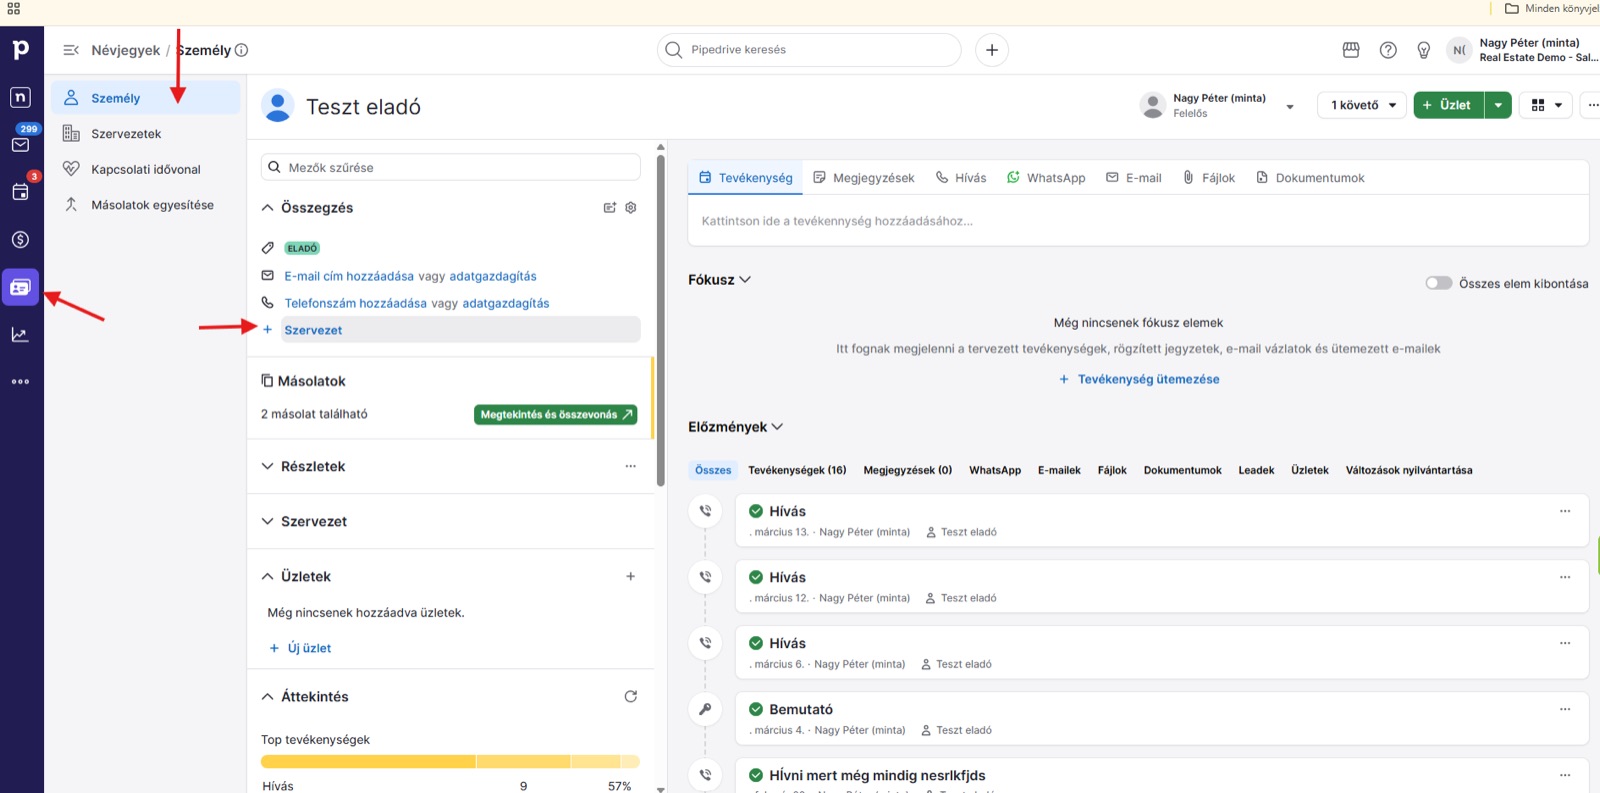1600x793 pixels.
Task: Click the plus icon in Üzletek header
Action: click(x=631, y=577)
